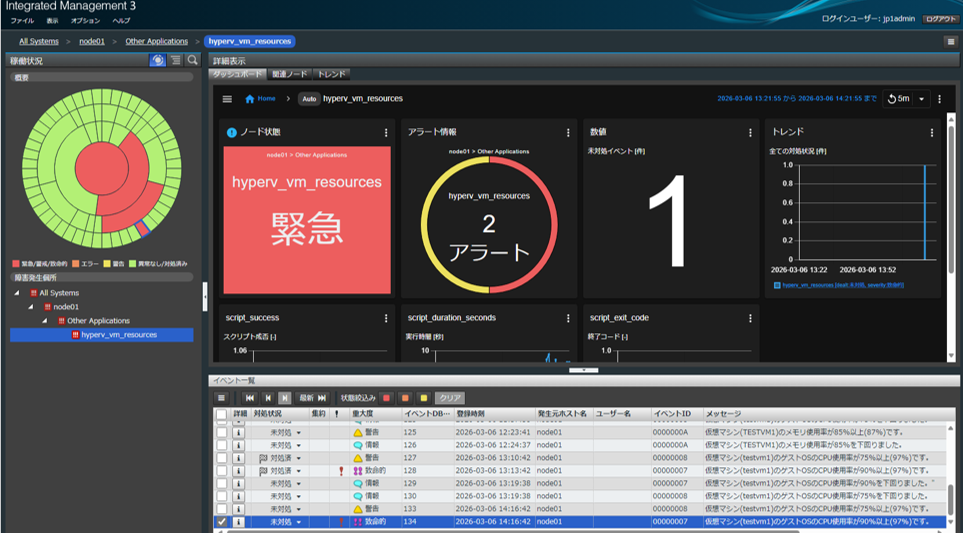Jump to first page of events

pyautogui.click(x=249, y=398)
